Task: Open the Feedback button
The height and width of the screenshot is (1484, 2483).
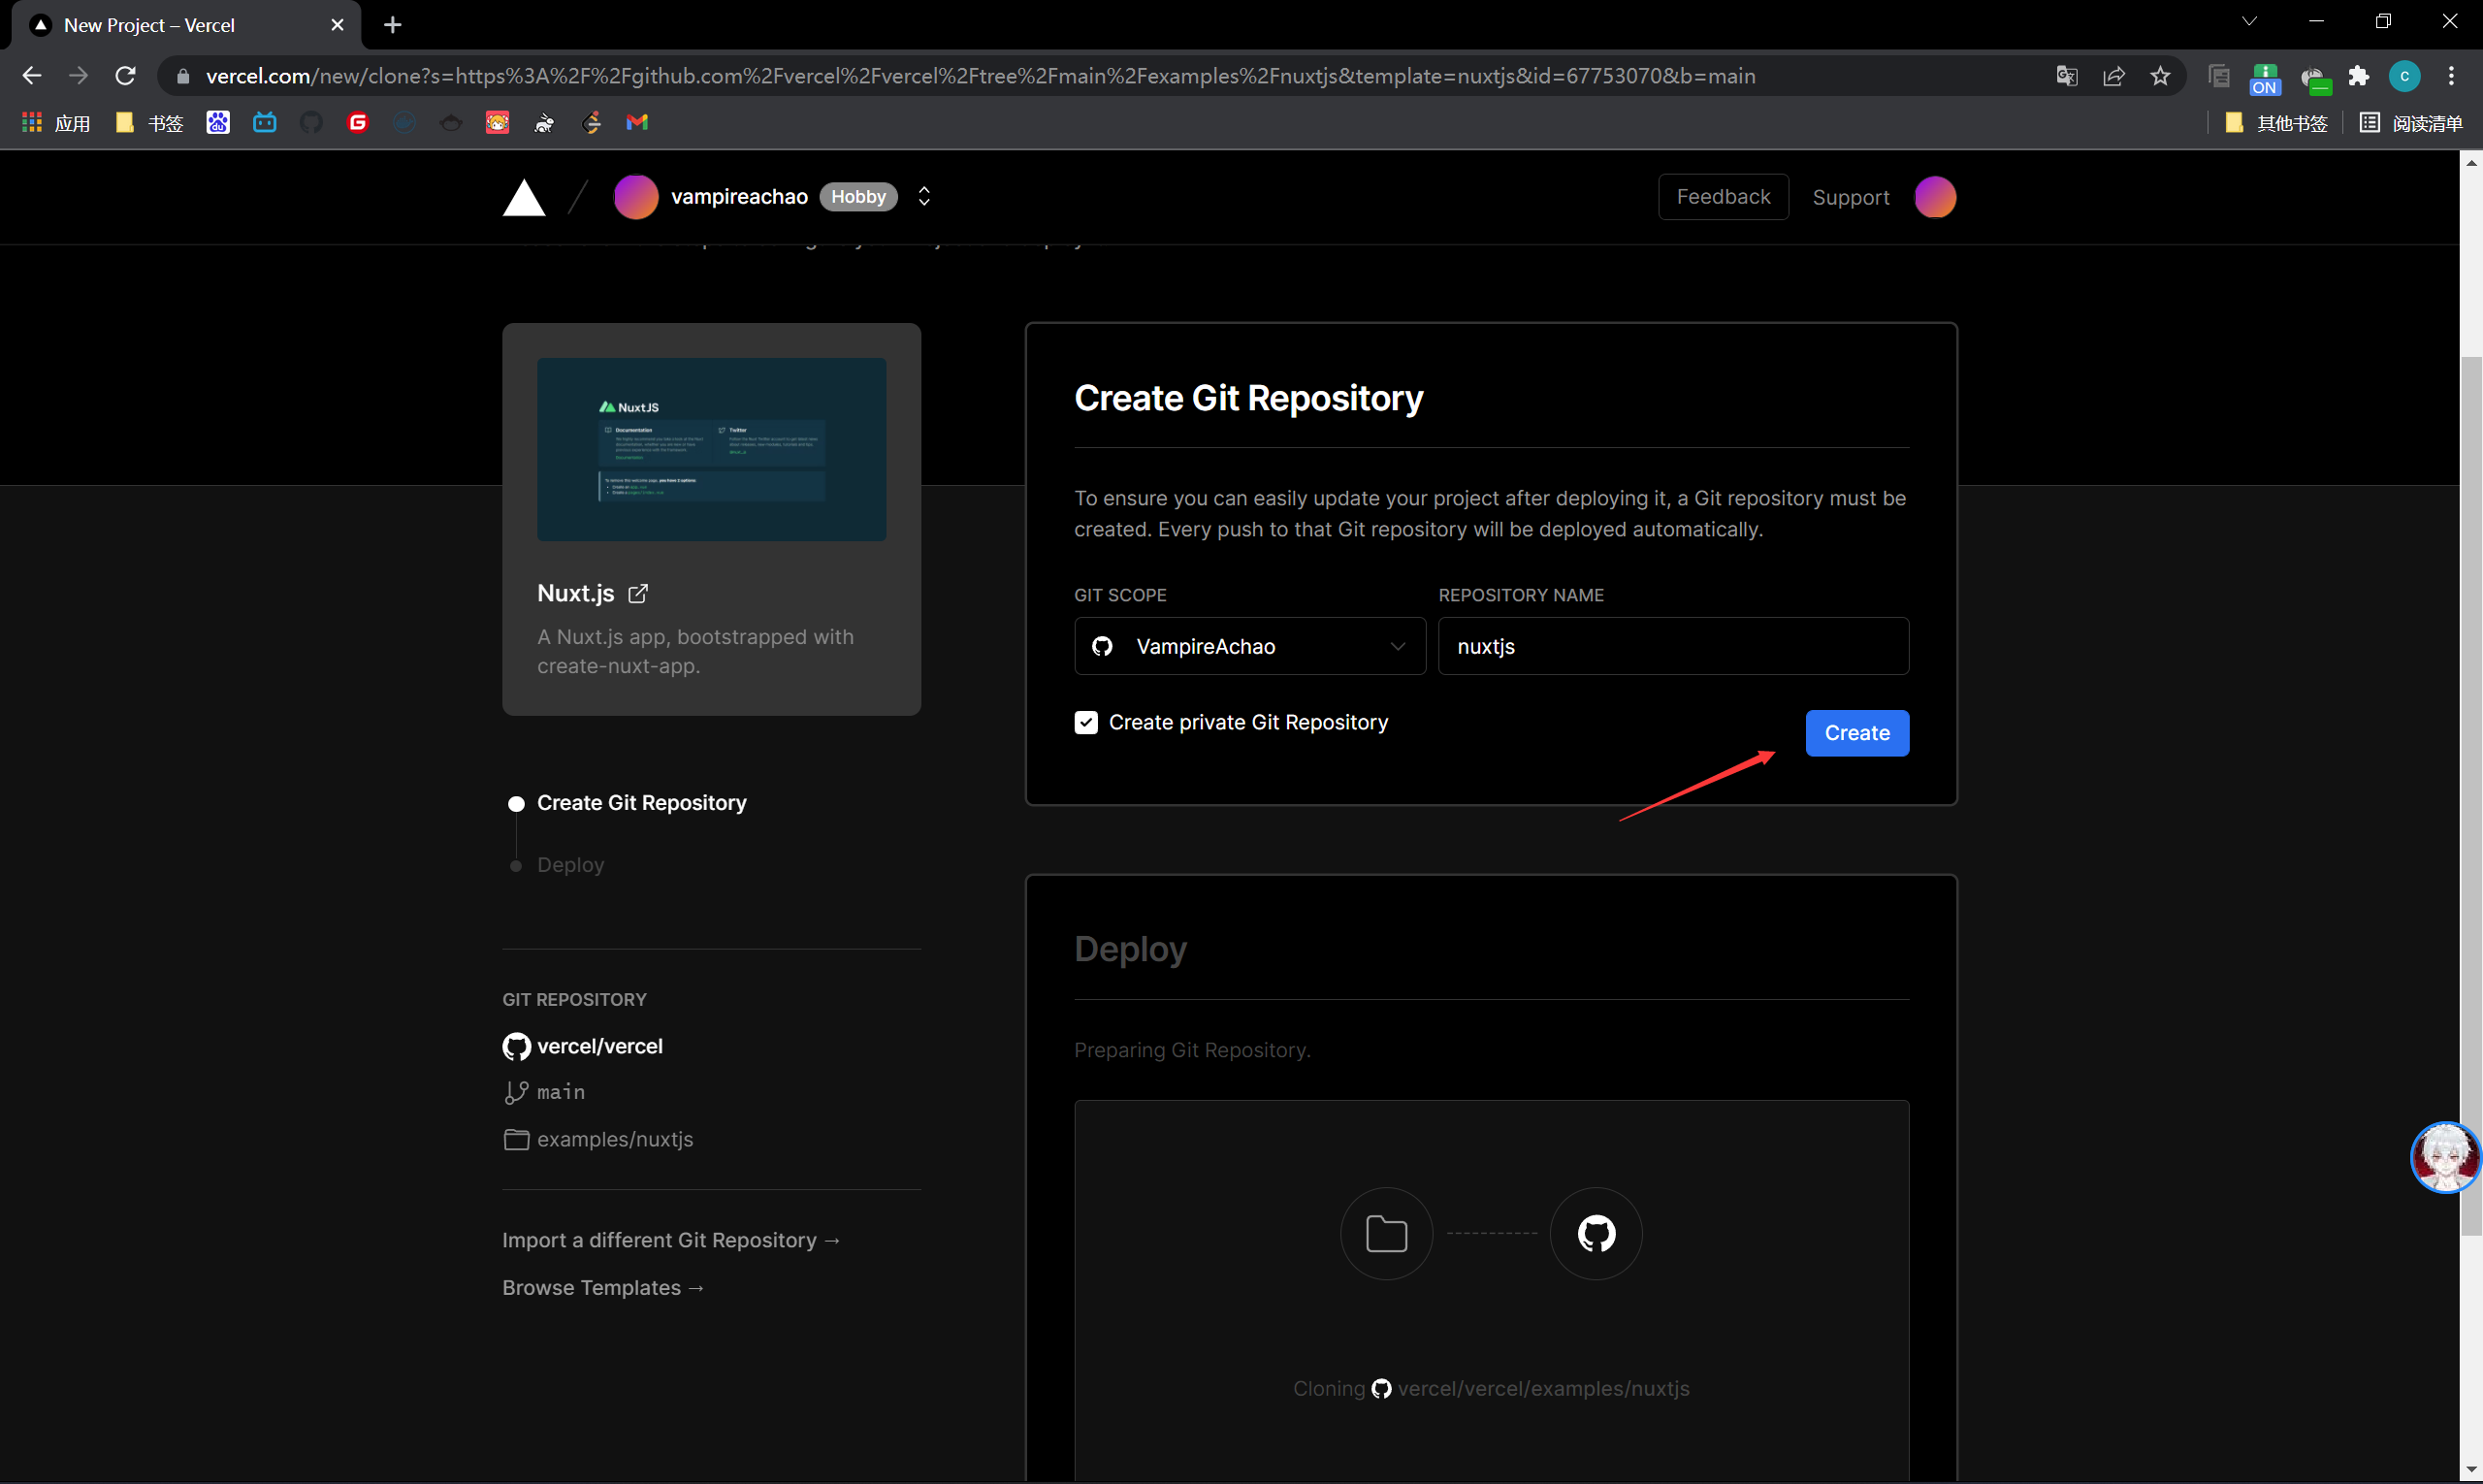Action: coord(1723,197)
